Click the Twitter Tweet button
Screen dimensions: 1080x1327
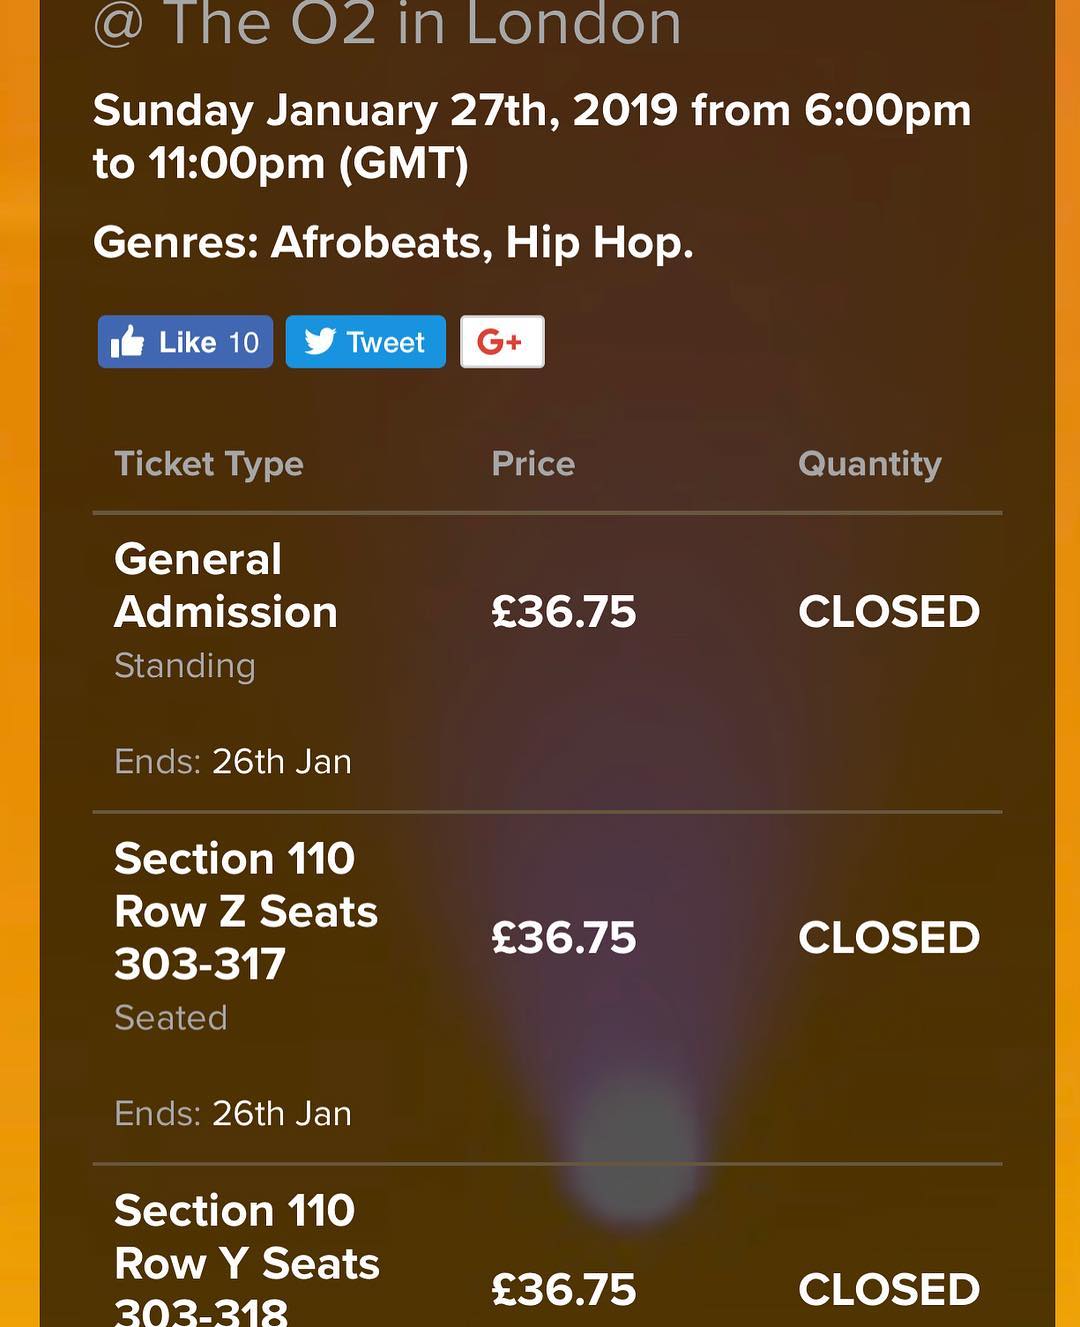365,342
